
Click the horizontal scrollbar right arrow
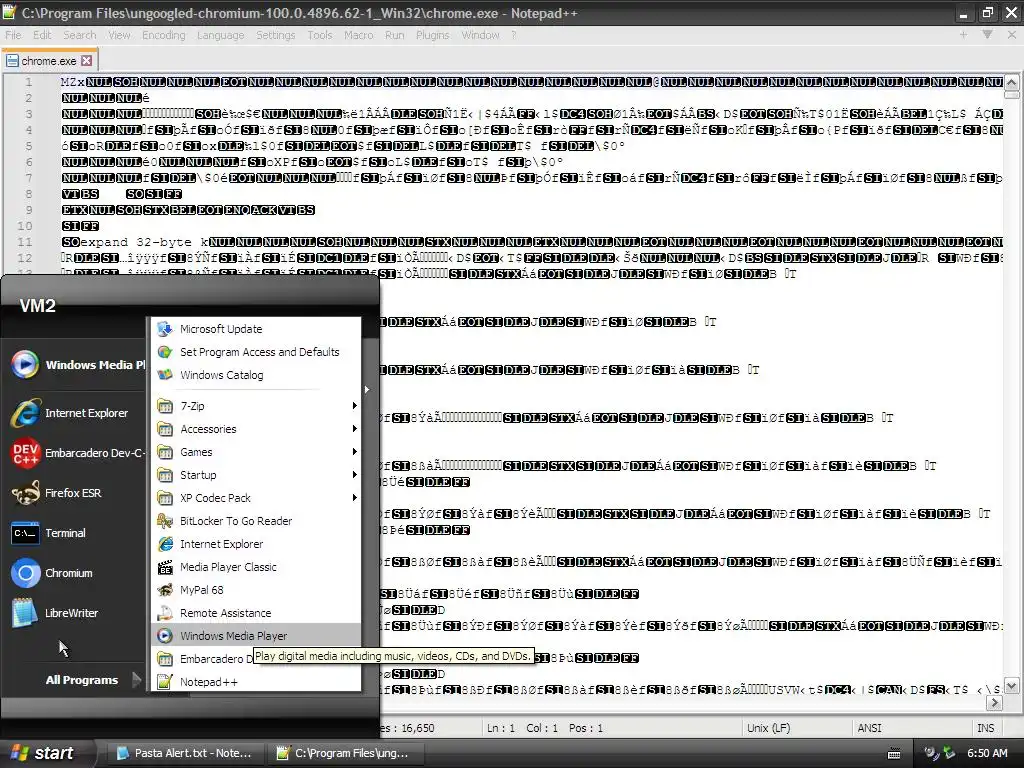(994, 703)
